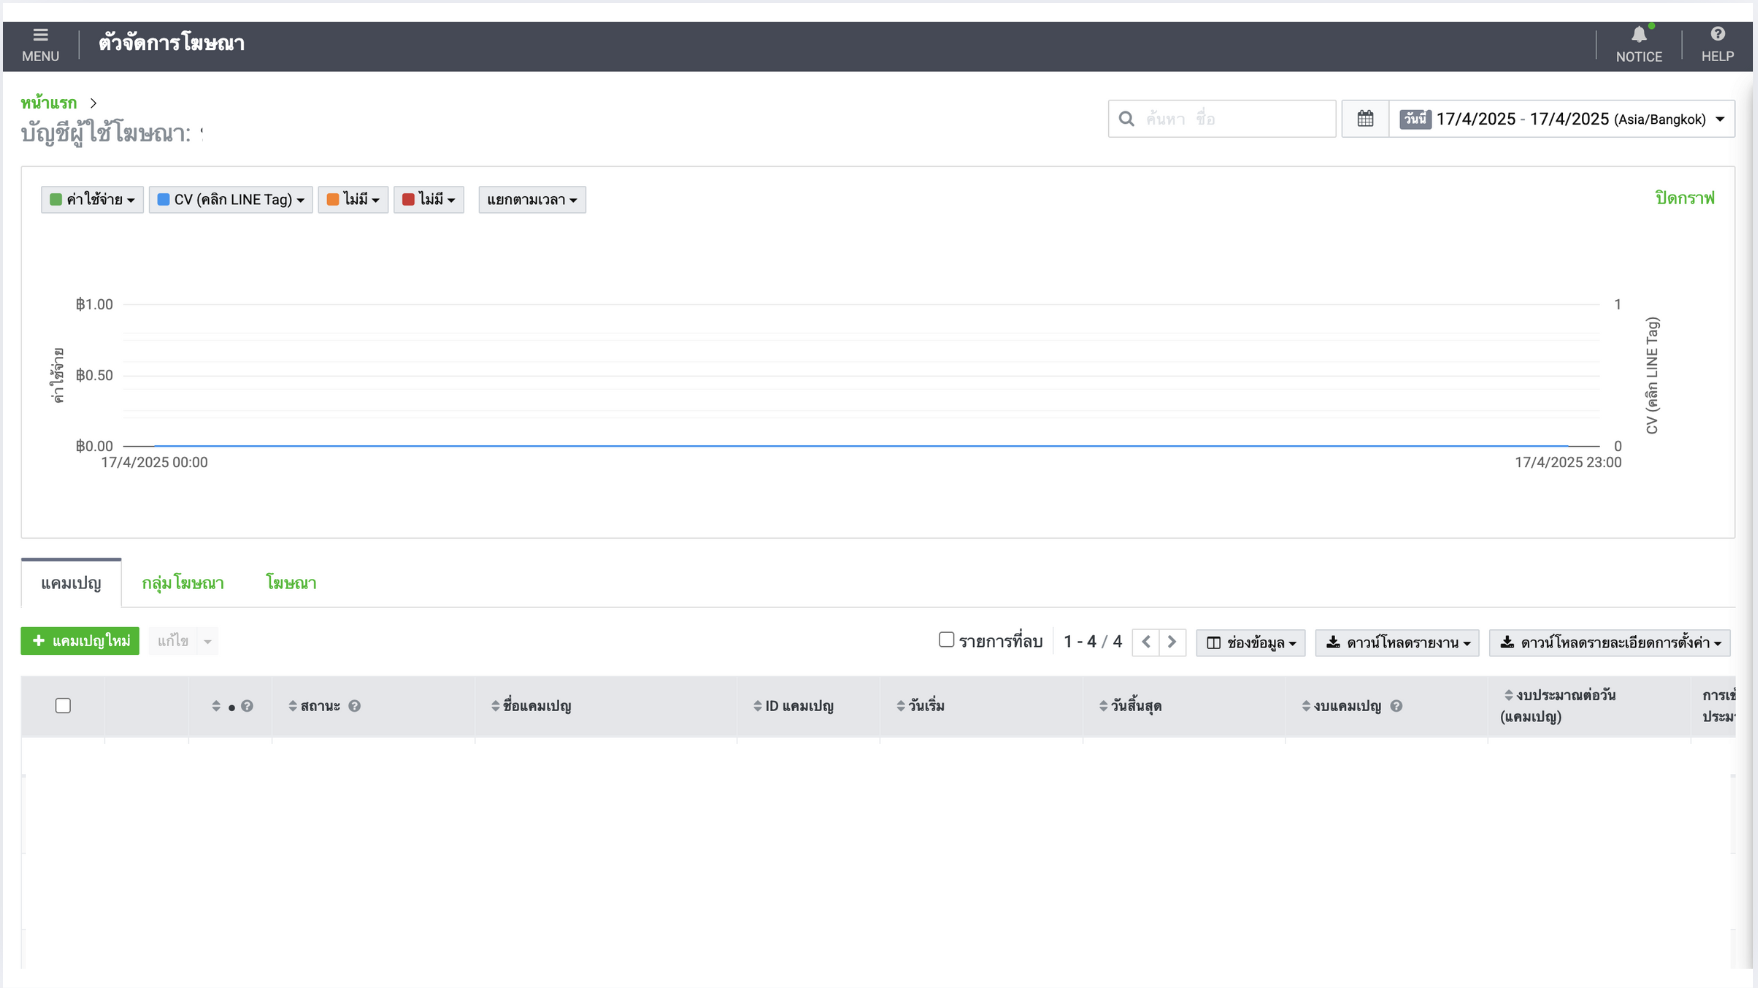Click the calendar icon beside date range
This screenshot has width=1758, height=988.
pyautogui.click(x=1365, y=119)
